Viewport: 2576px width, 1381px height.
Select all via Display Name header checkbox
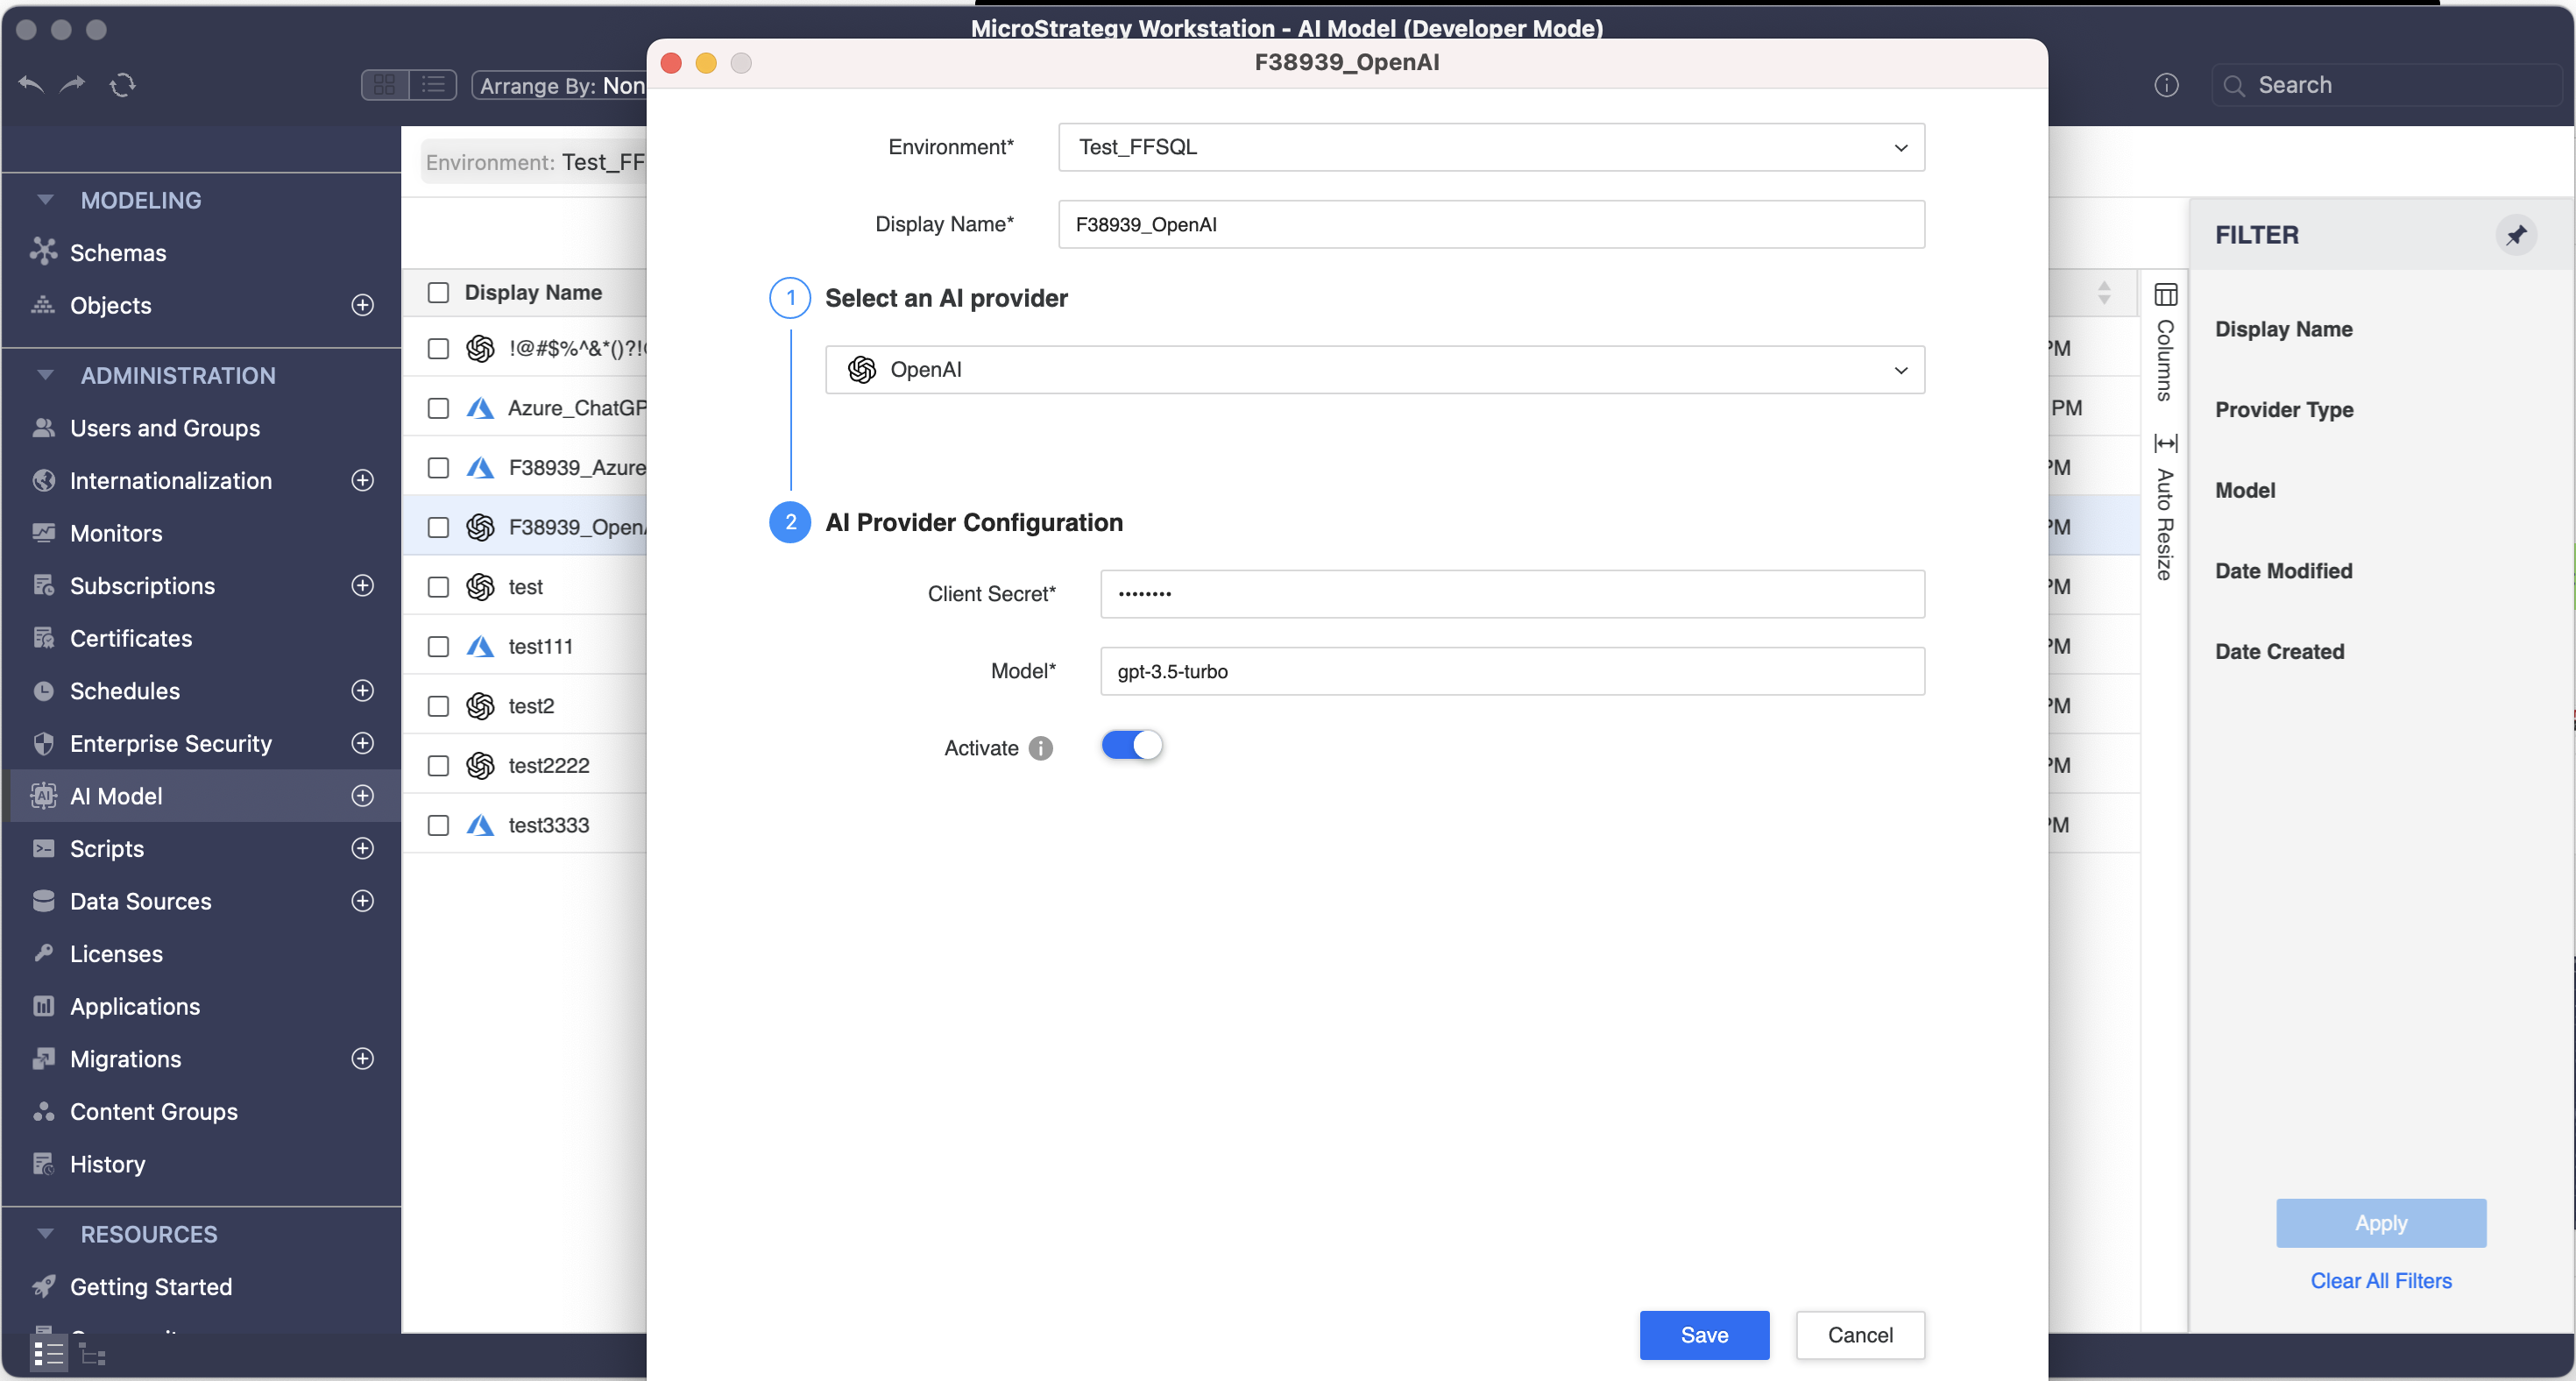tap(438, 293)
